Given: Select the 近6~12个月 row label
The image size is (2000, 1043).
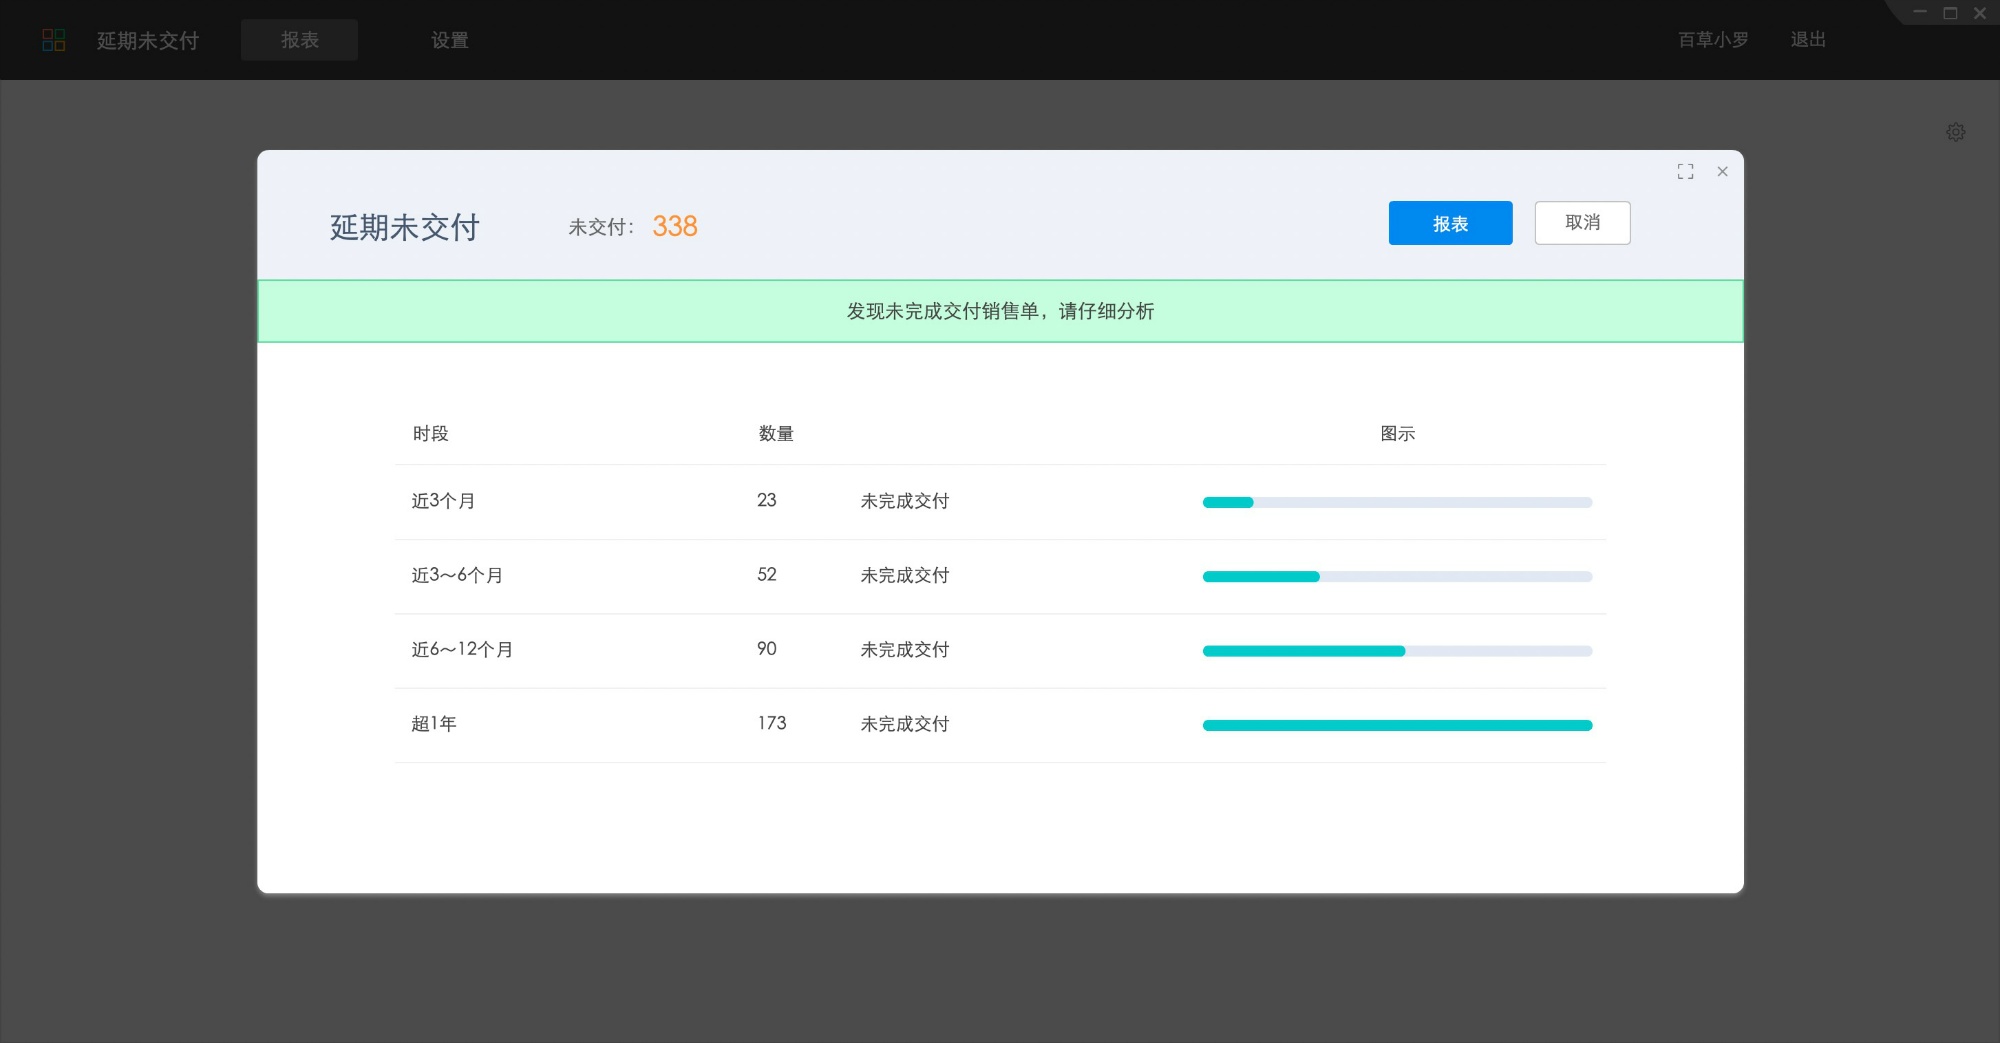Looking at the screenshot, I should pyautogui.click(x=462, y=649).
